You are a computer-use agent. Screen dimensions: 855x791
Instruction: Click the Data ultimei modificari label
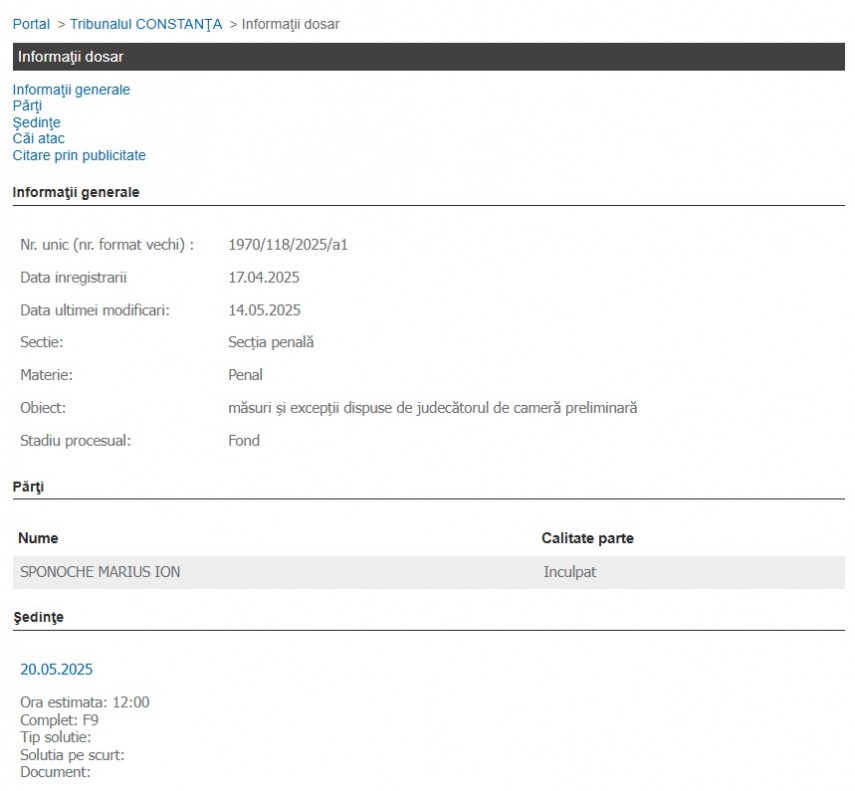point(95,310)
